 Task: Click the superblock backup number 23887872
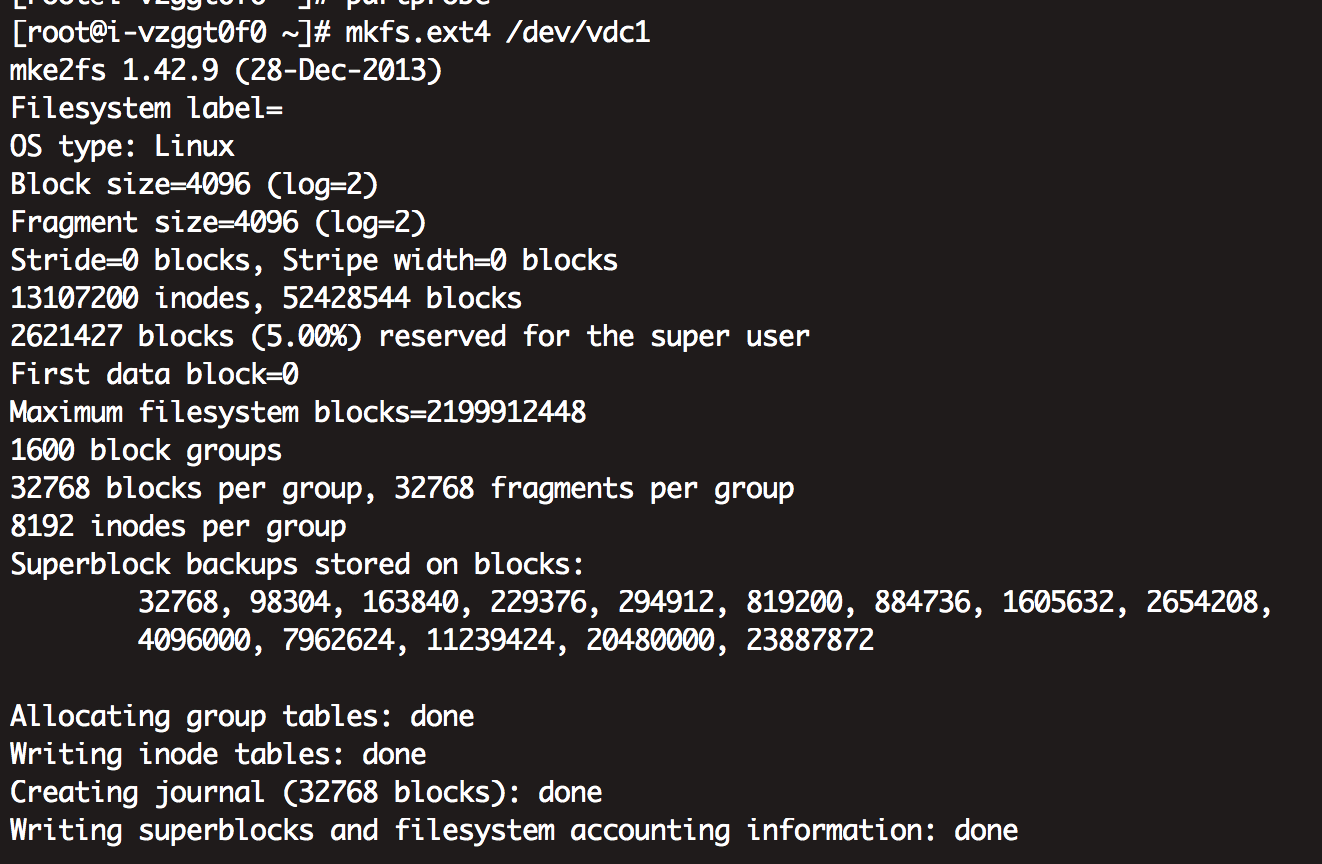pyautogui.click(x=810, y=640)
